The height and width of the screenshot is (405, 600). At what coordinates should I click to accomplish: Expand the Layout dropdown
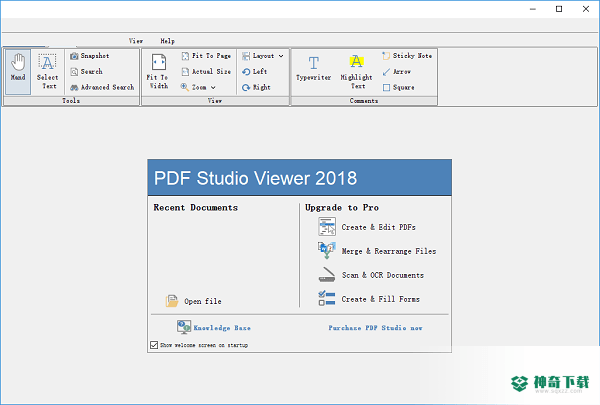[x=263, y=56]
